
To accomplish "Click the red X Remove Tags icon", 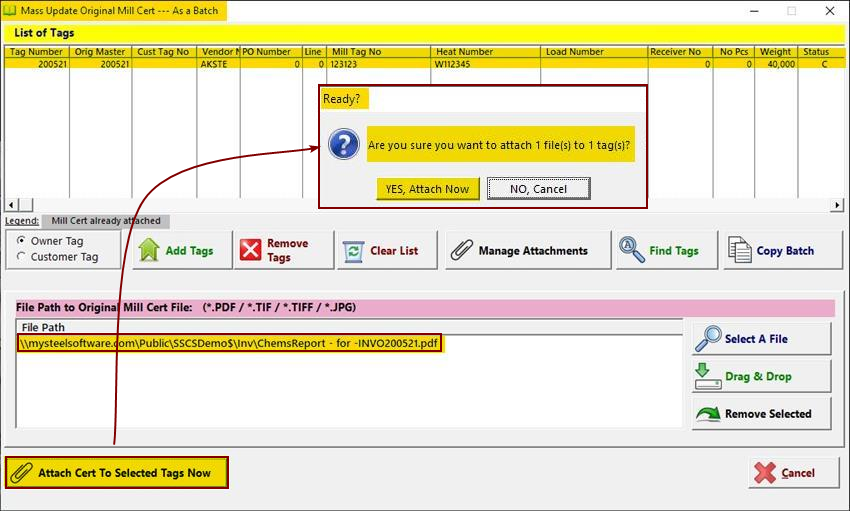I will (250, 250).
